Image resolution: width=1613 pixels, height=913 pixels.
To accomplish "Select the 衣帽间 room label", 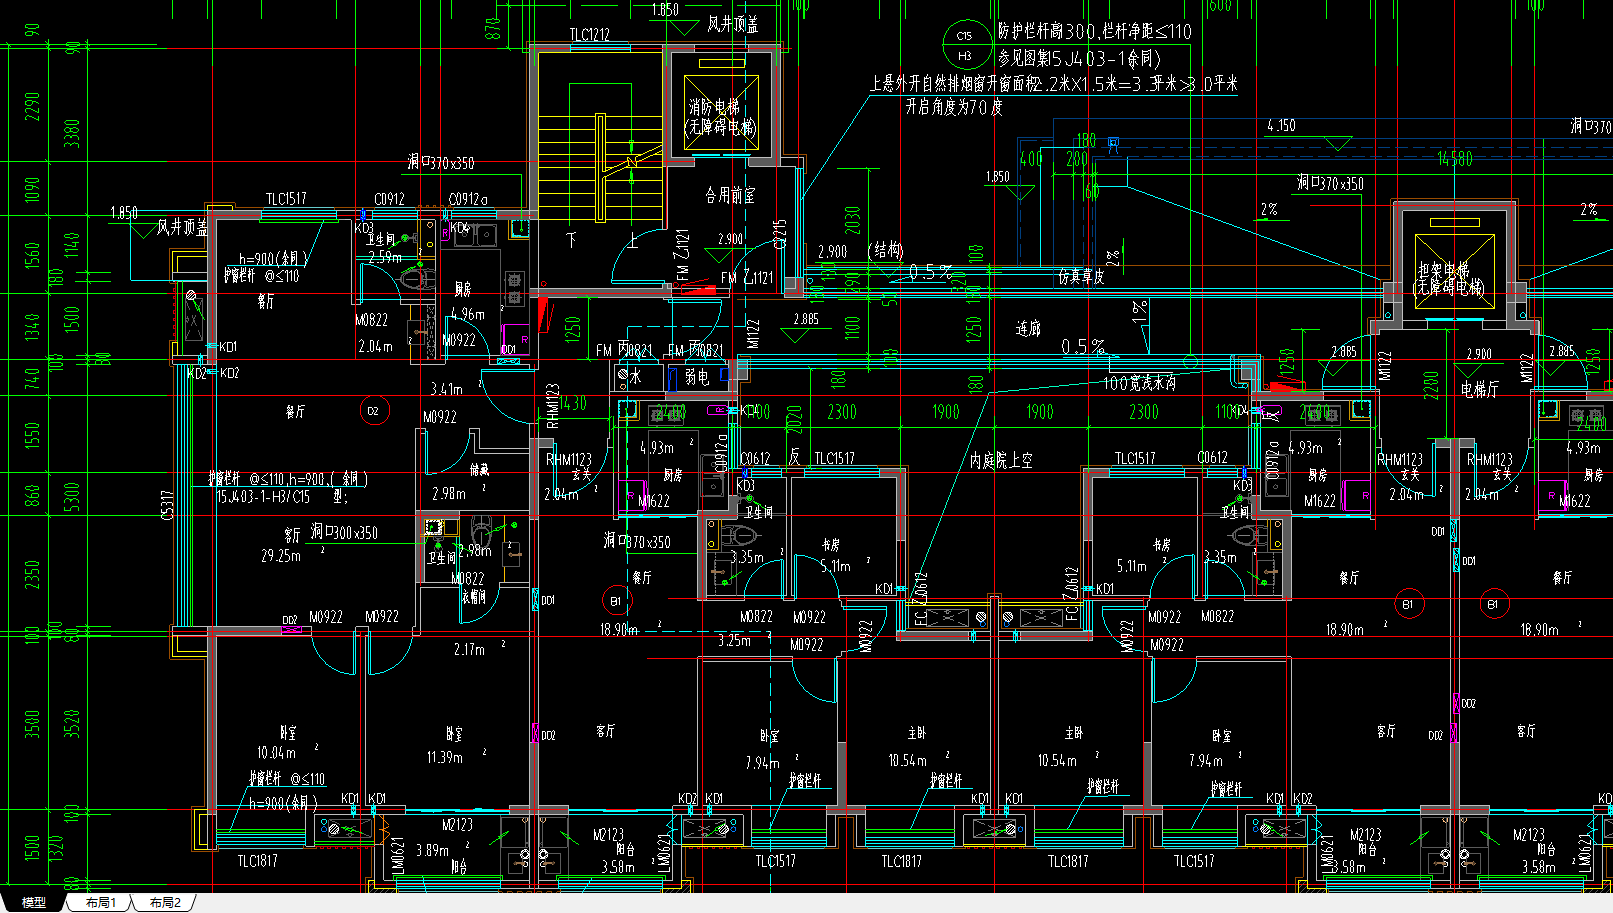I will tap(474, 597).
